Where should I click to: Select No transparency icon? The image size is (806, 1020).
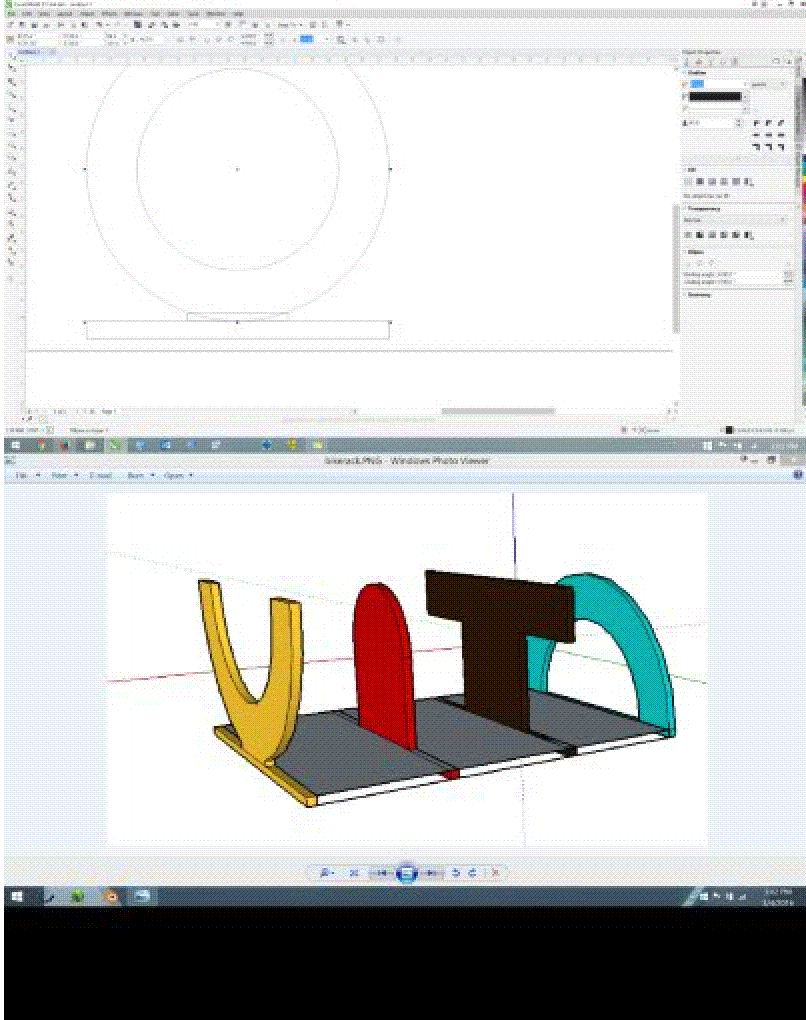pyautogui.click(x=688, y=235)
